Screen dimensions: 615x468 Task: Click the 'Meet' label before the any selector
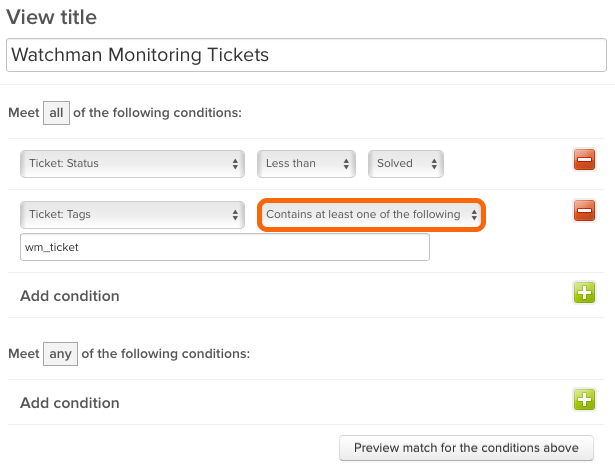(23, 353)
